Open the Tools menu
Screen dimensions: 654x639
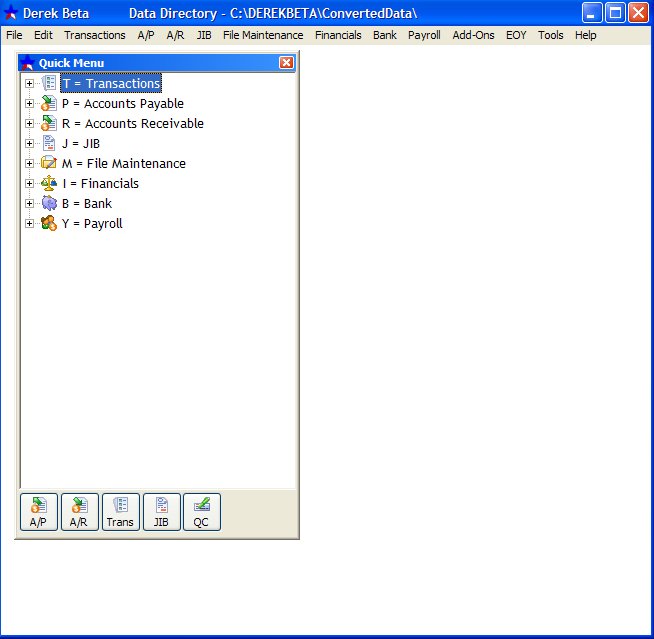tap(551, 35)
